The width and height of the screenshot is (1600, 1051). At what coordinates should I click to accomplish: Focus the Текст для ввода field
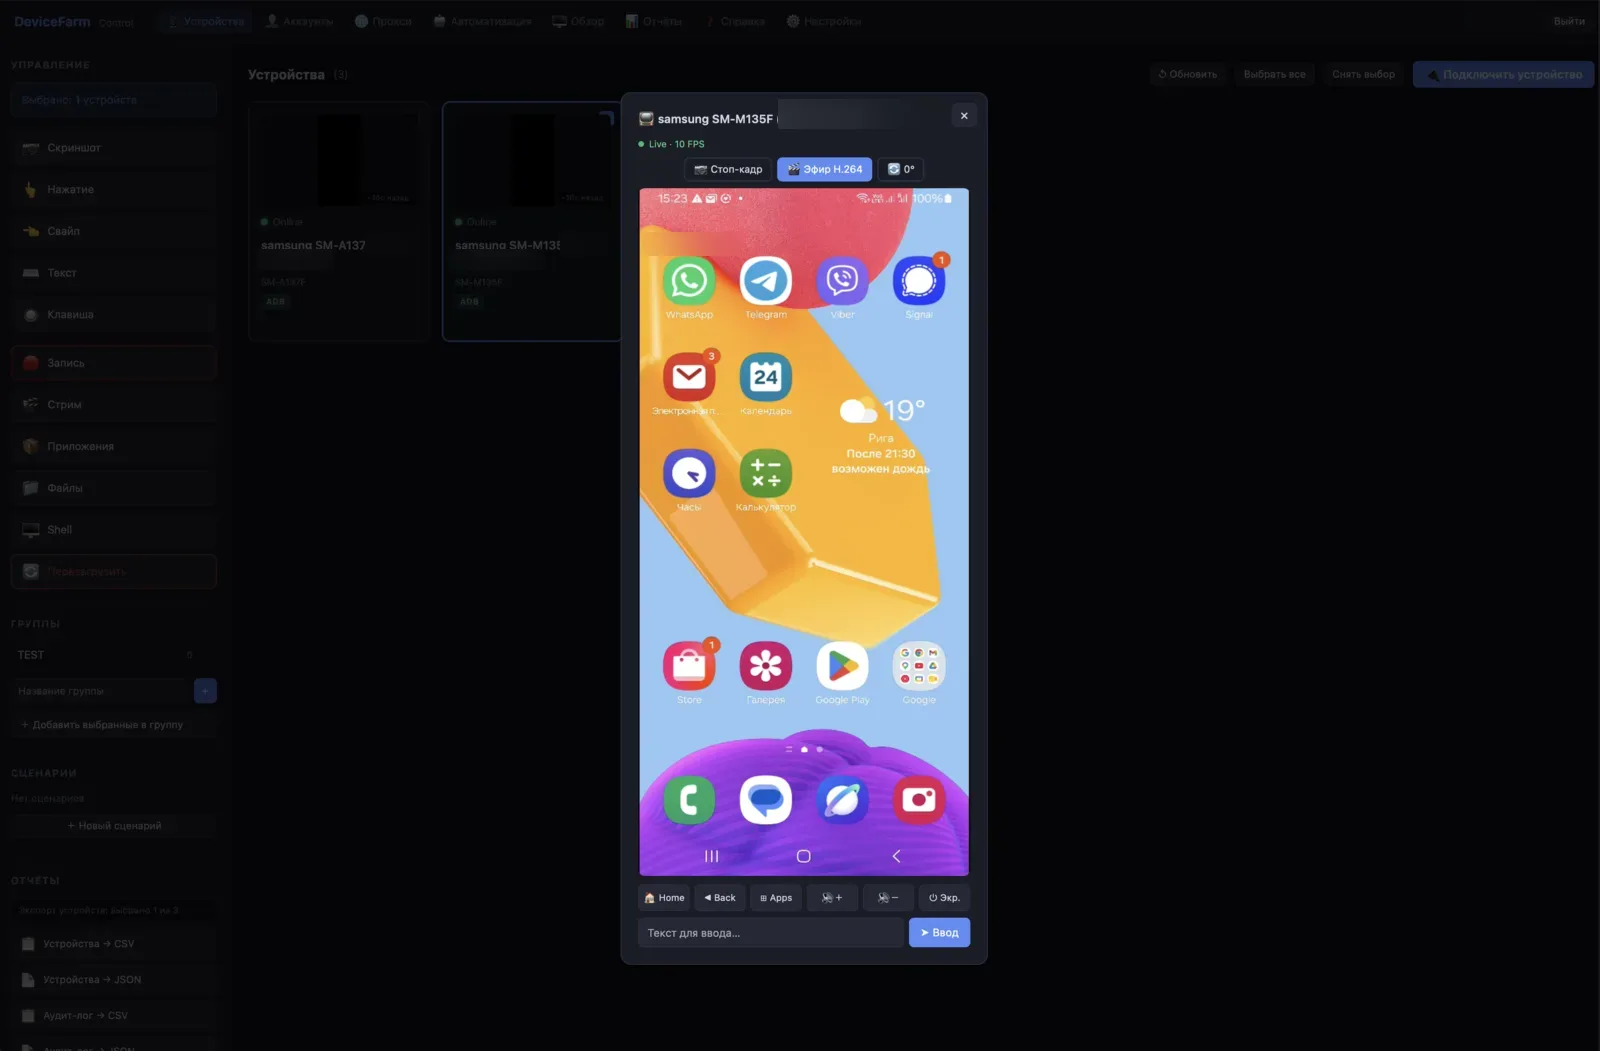coord(771,933)
